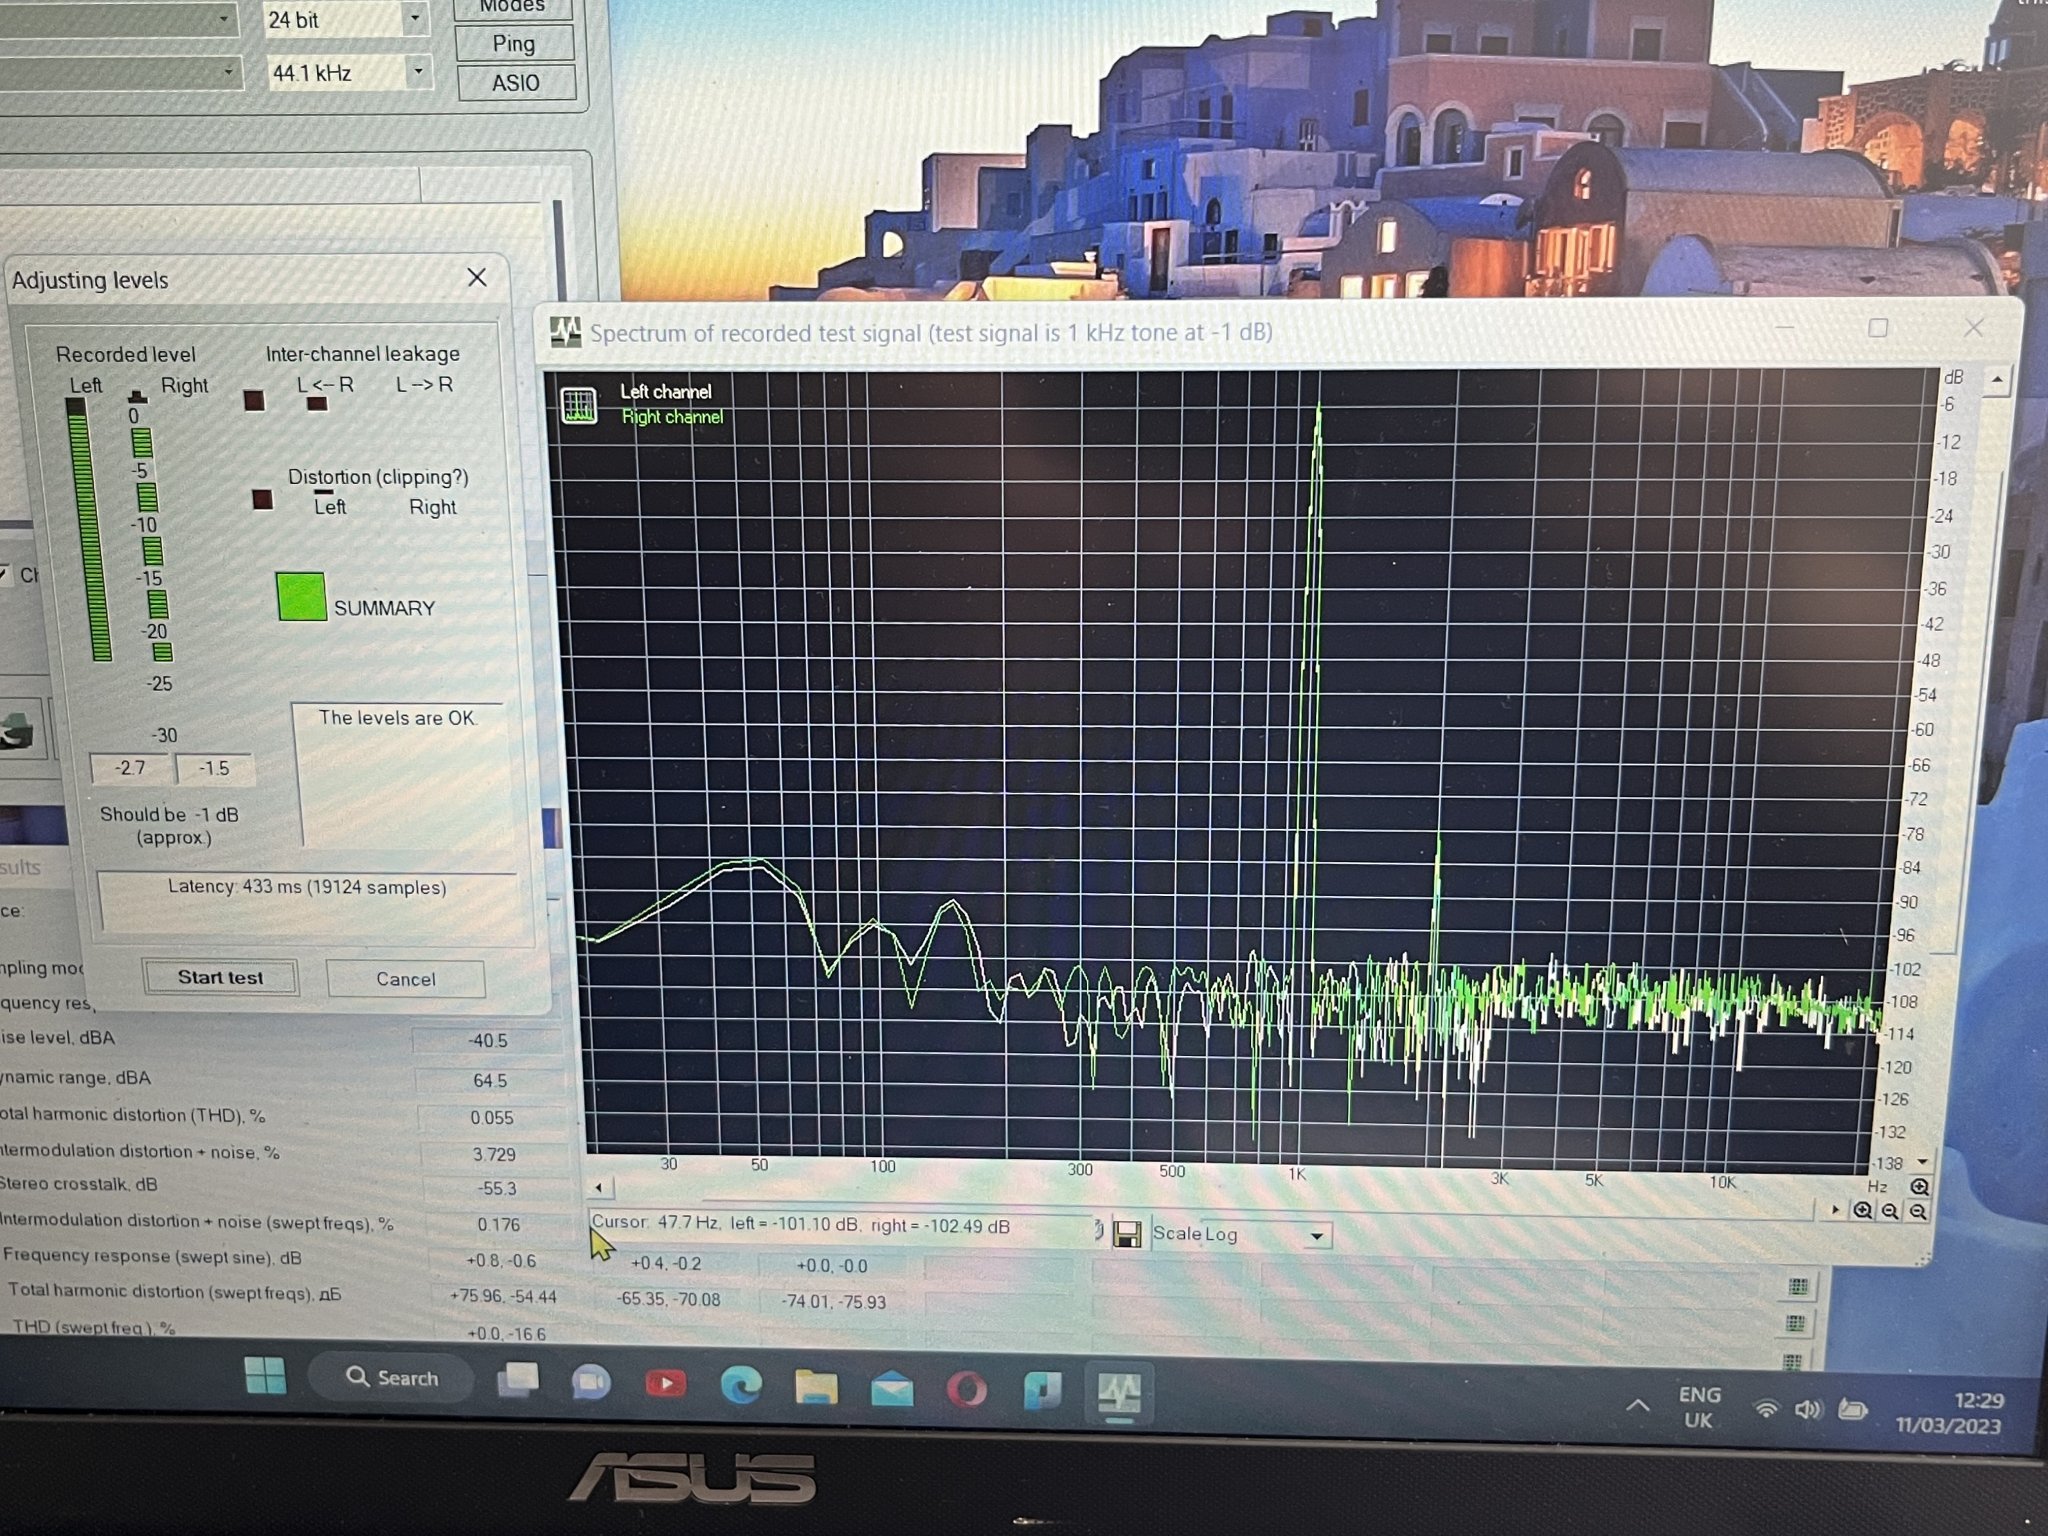Viewport: 2048px width, 1536px height.
Task: Click the swept IMD value 0.176
Action: (x=498, y=1225)
